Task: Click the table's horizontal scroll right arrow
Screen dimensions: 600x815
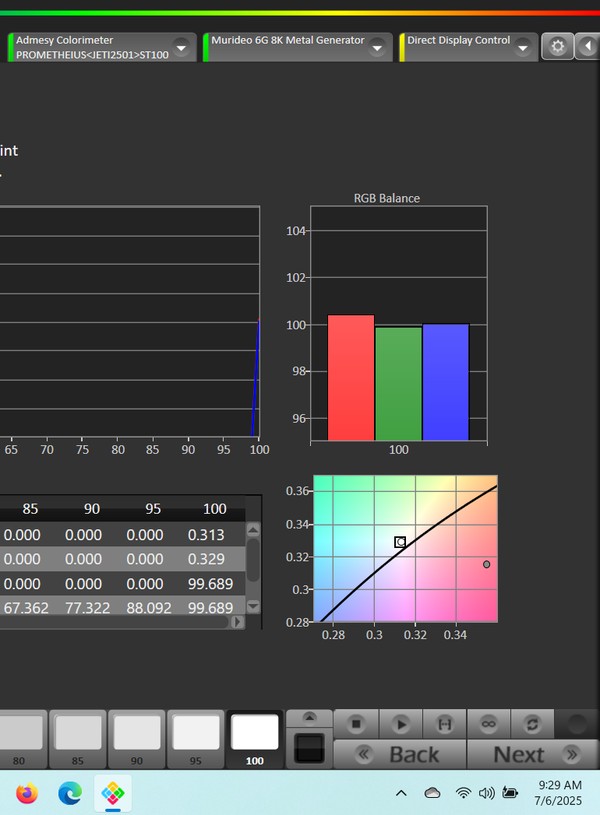Action: click(x=238, y=622)
